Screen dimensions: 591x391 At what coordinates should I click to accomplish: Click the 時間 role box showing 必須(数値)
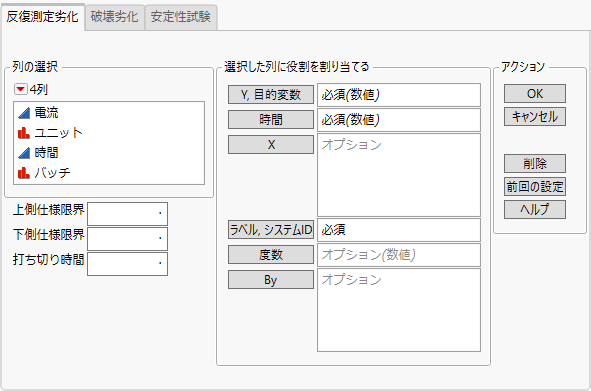click(x=399, y=120)
